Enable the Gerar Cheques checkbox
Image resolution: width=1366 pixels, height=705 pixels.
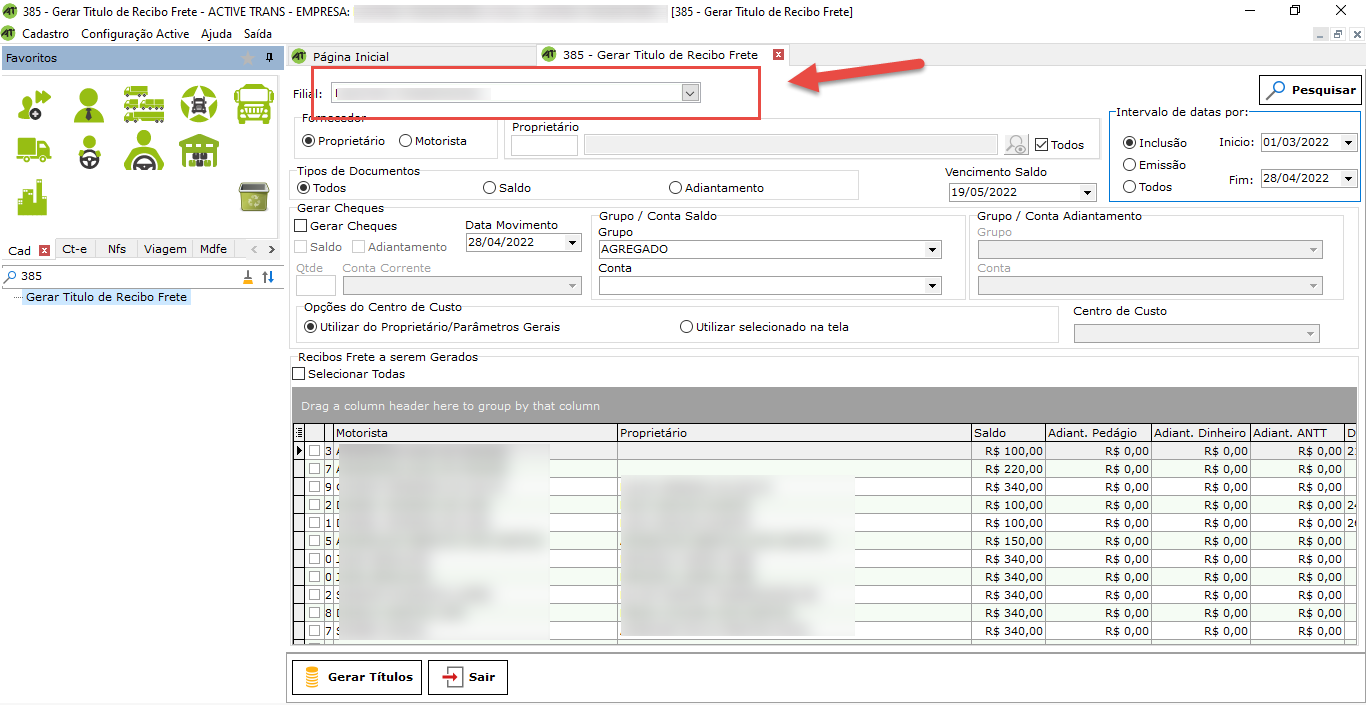301,226
